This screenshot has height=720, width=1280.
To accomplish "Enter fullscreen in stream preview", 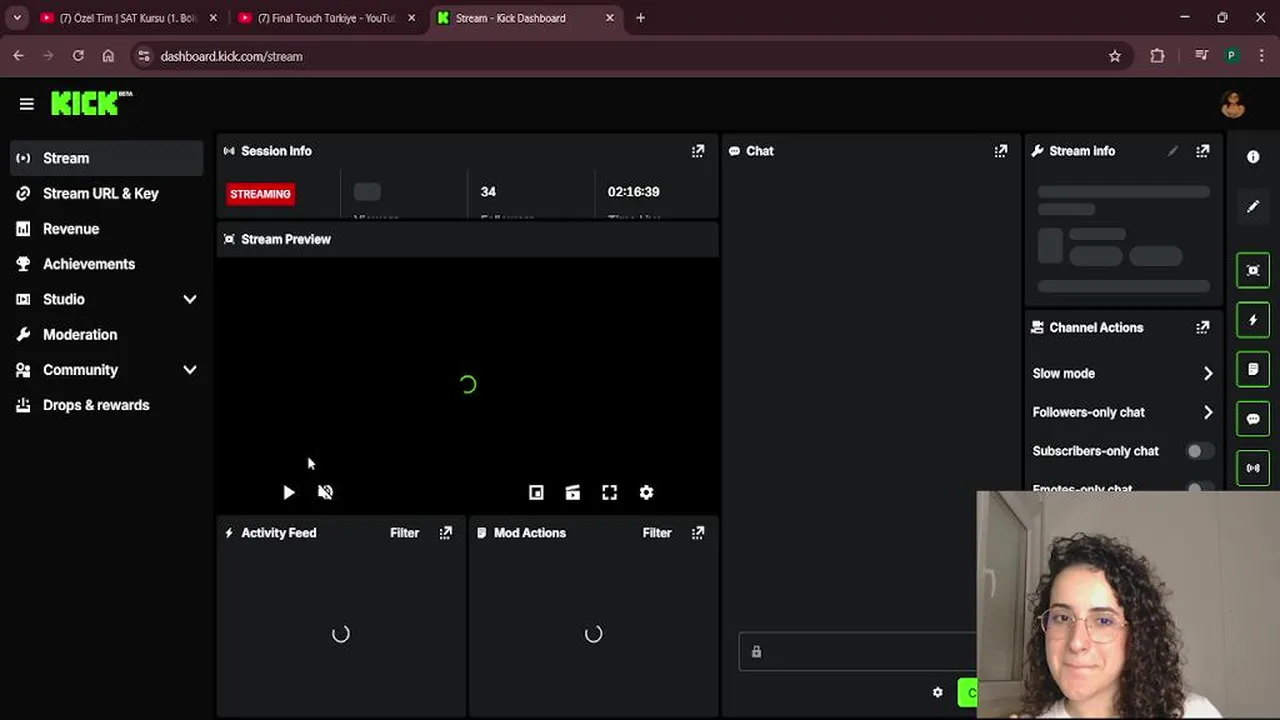I will pos(610,492).
